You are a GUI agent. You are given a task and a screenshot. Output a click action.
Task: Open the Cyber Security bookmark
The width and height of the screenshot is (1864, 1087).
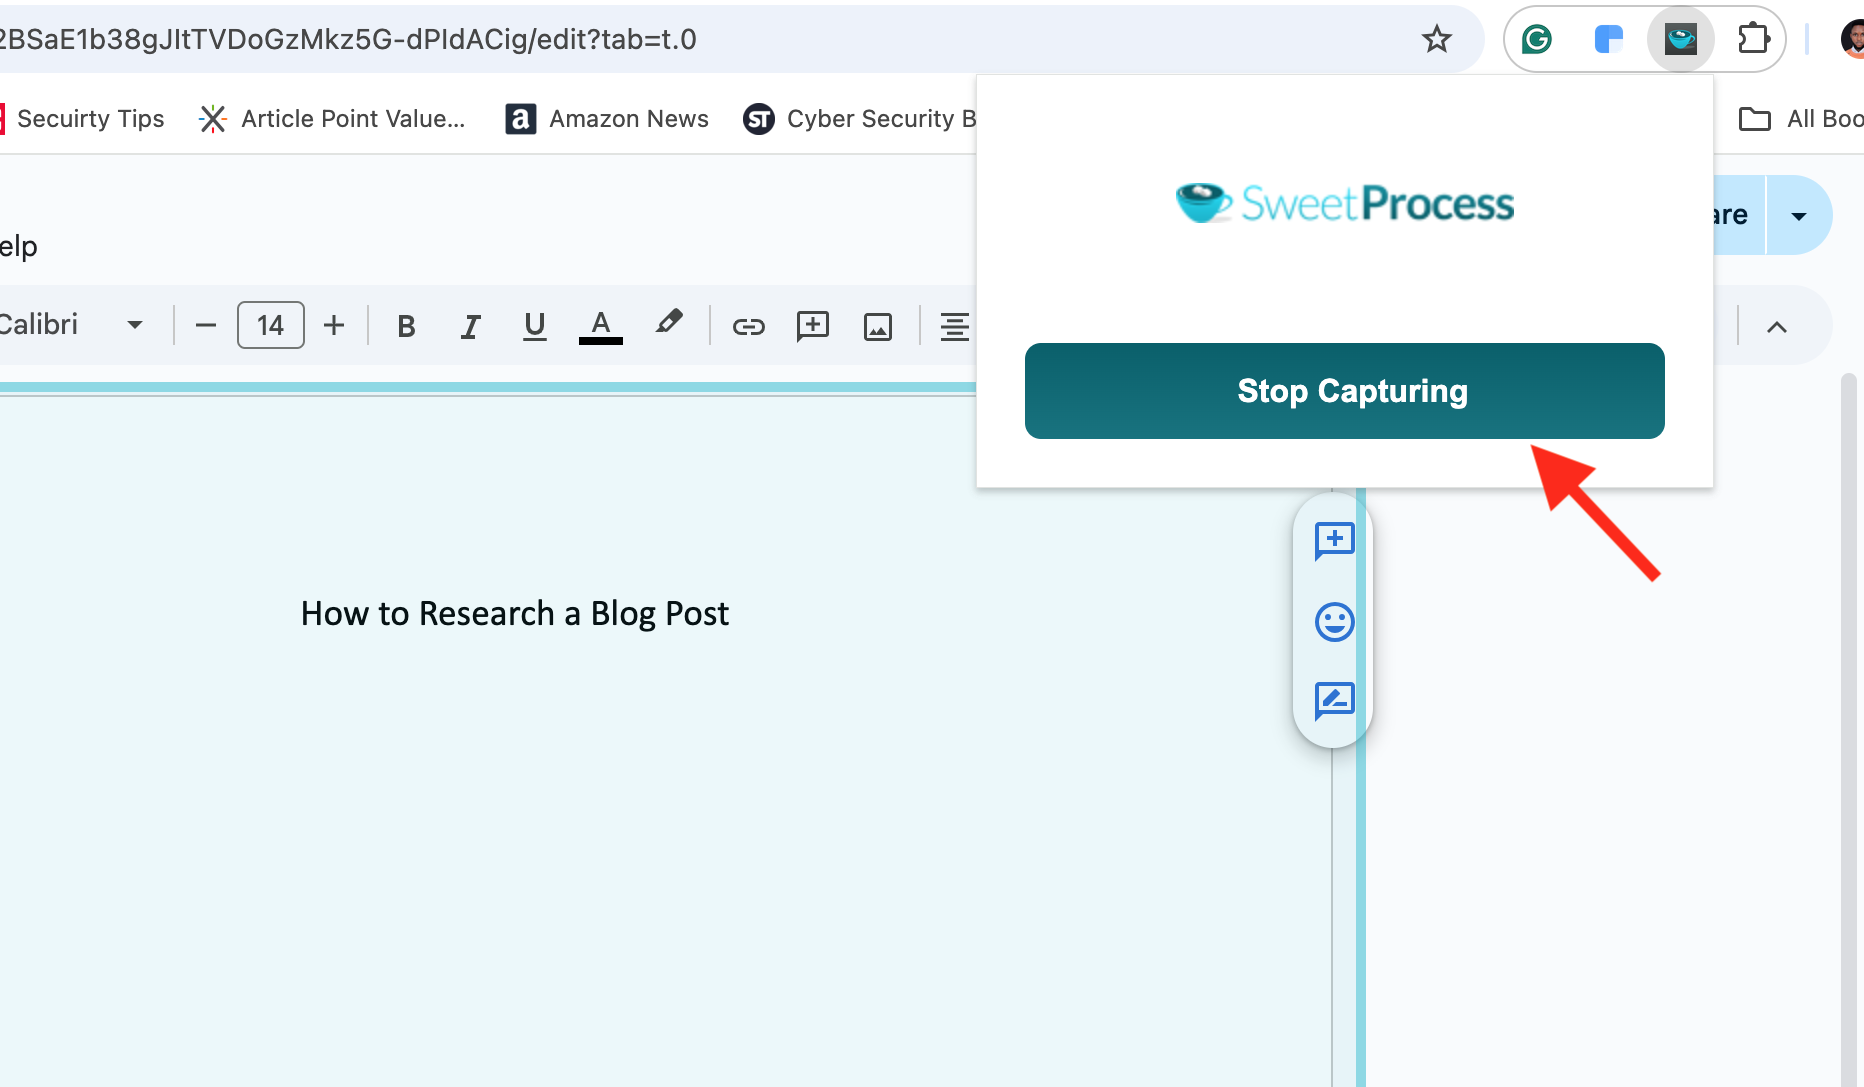pos(860,119)
